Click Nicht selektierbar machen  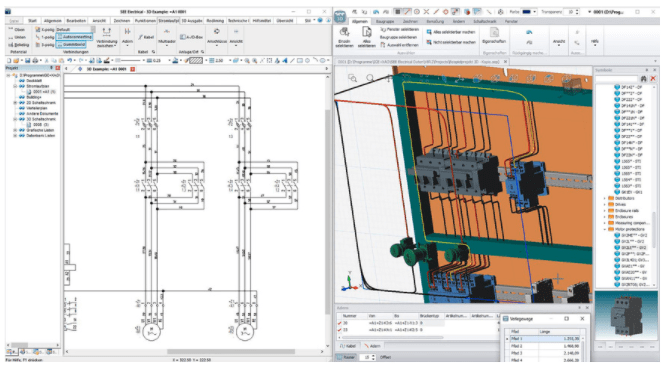(x=451, y=42)
